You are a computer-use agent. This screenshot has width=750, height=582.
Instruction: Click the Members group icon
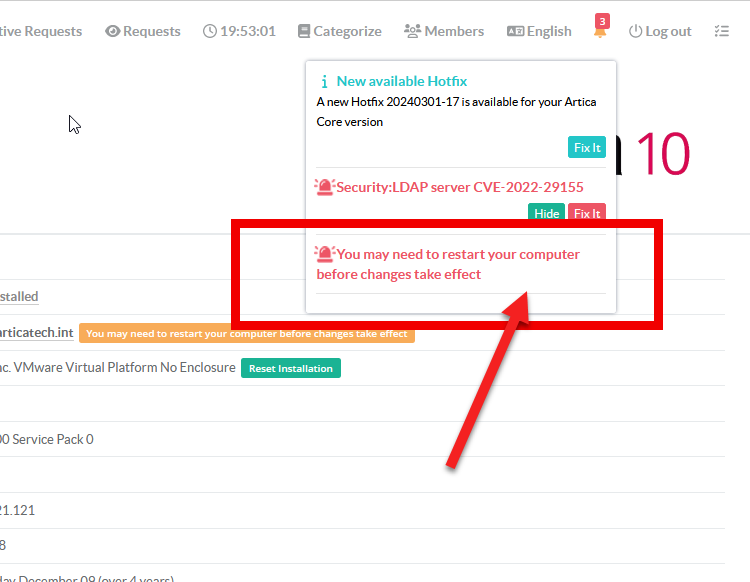point(412,31)
